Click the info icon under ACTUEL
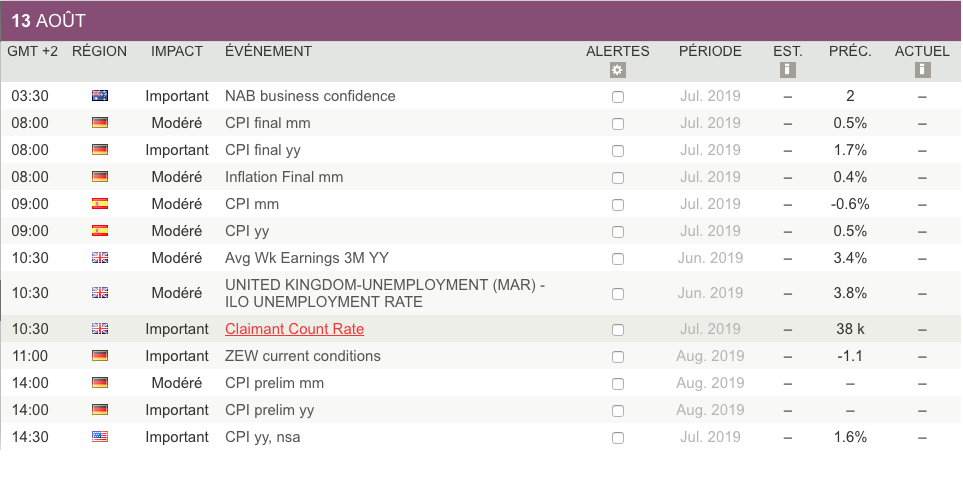This screenshot has width=963, height=494. [922, 70]
